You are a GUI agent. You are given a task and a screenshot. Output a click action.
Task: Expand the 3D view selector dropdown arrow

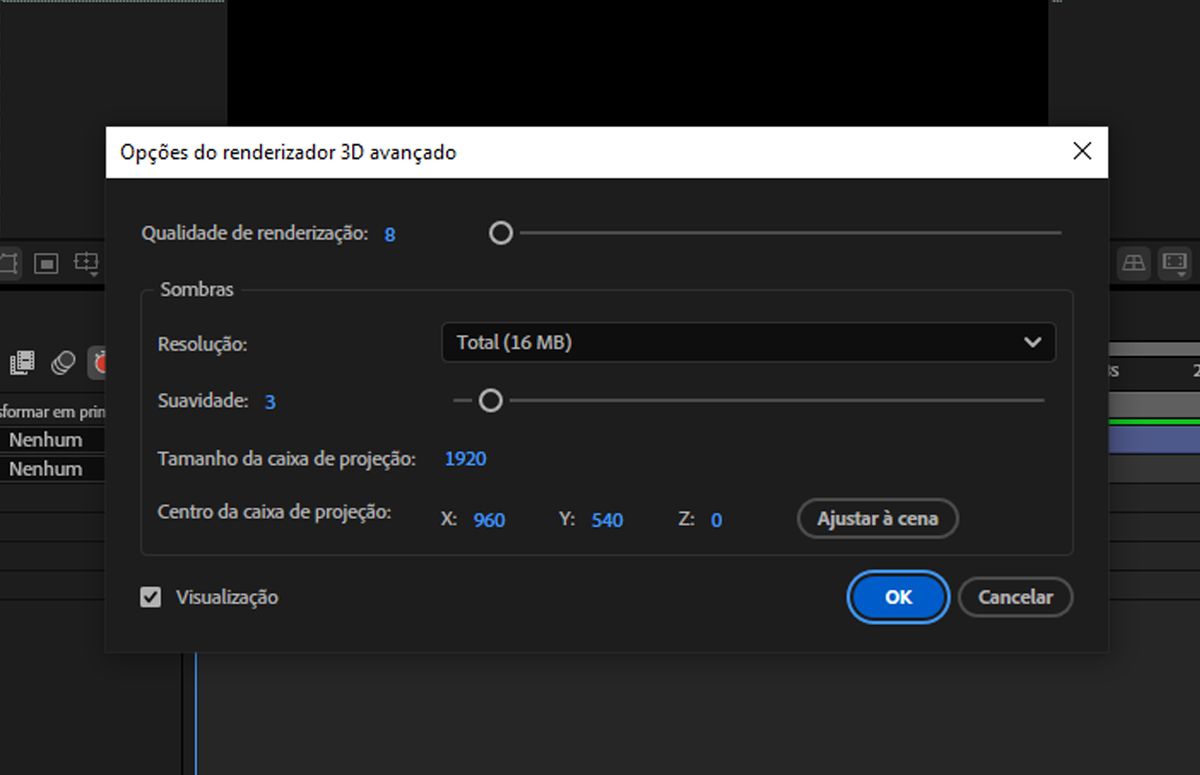pyautogui.click(x=1181, y=274)
